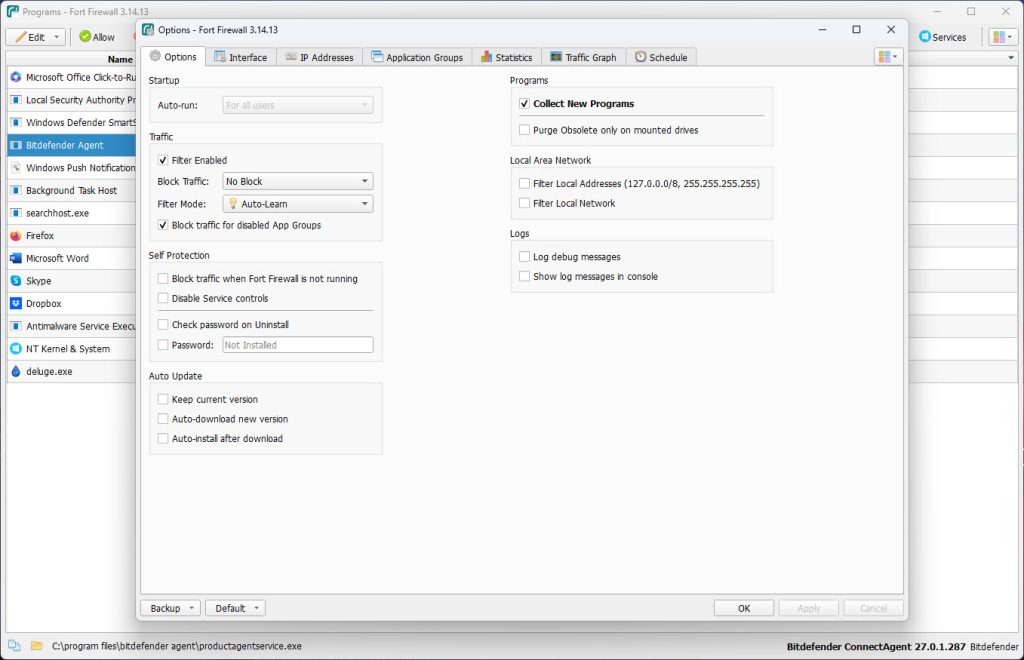
Task: Click the Antimalware Service Executable row icon
Action: [x=16, y=326]
